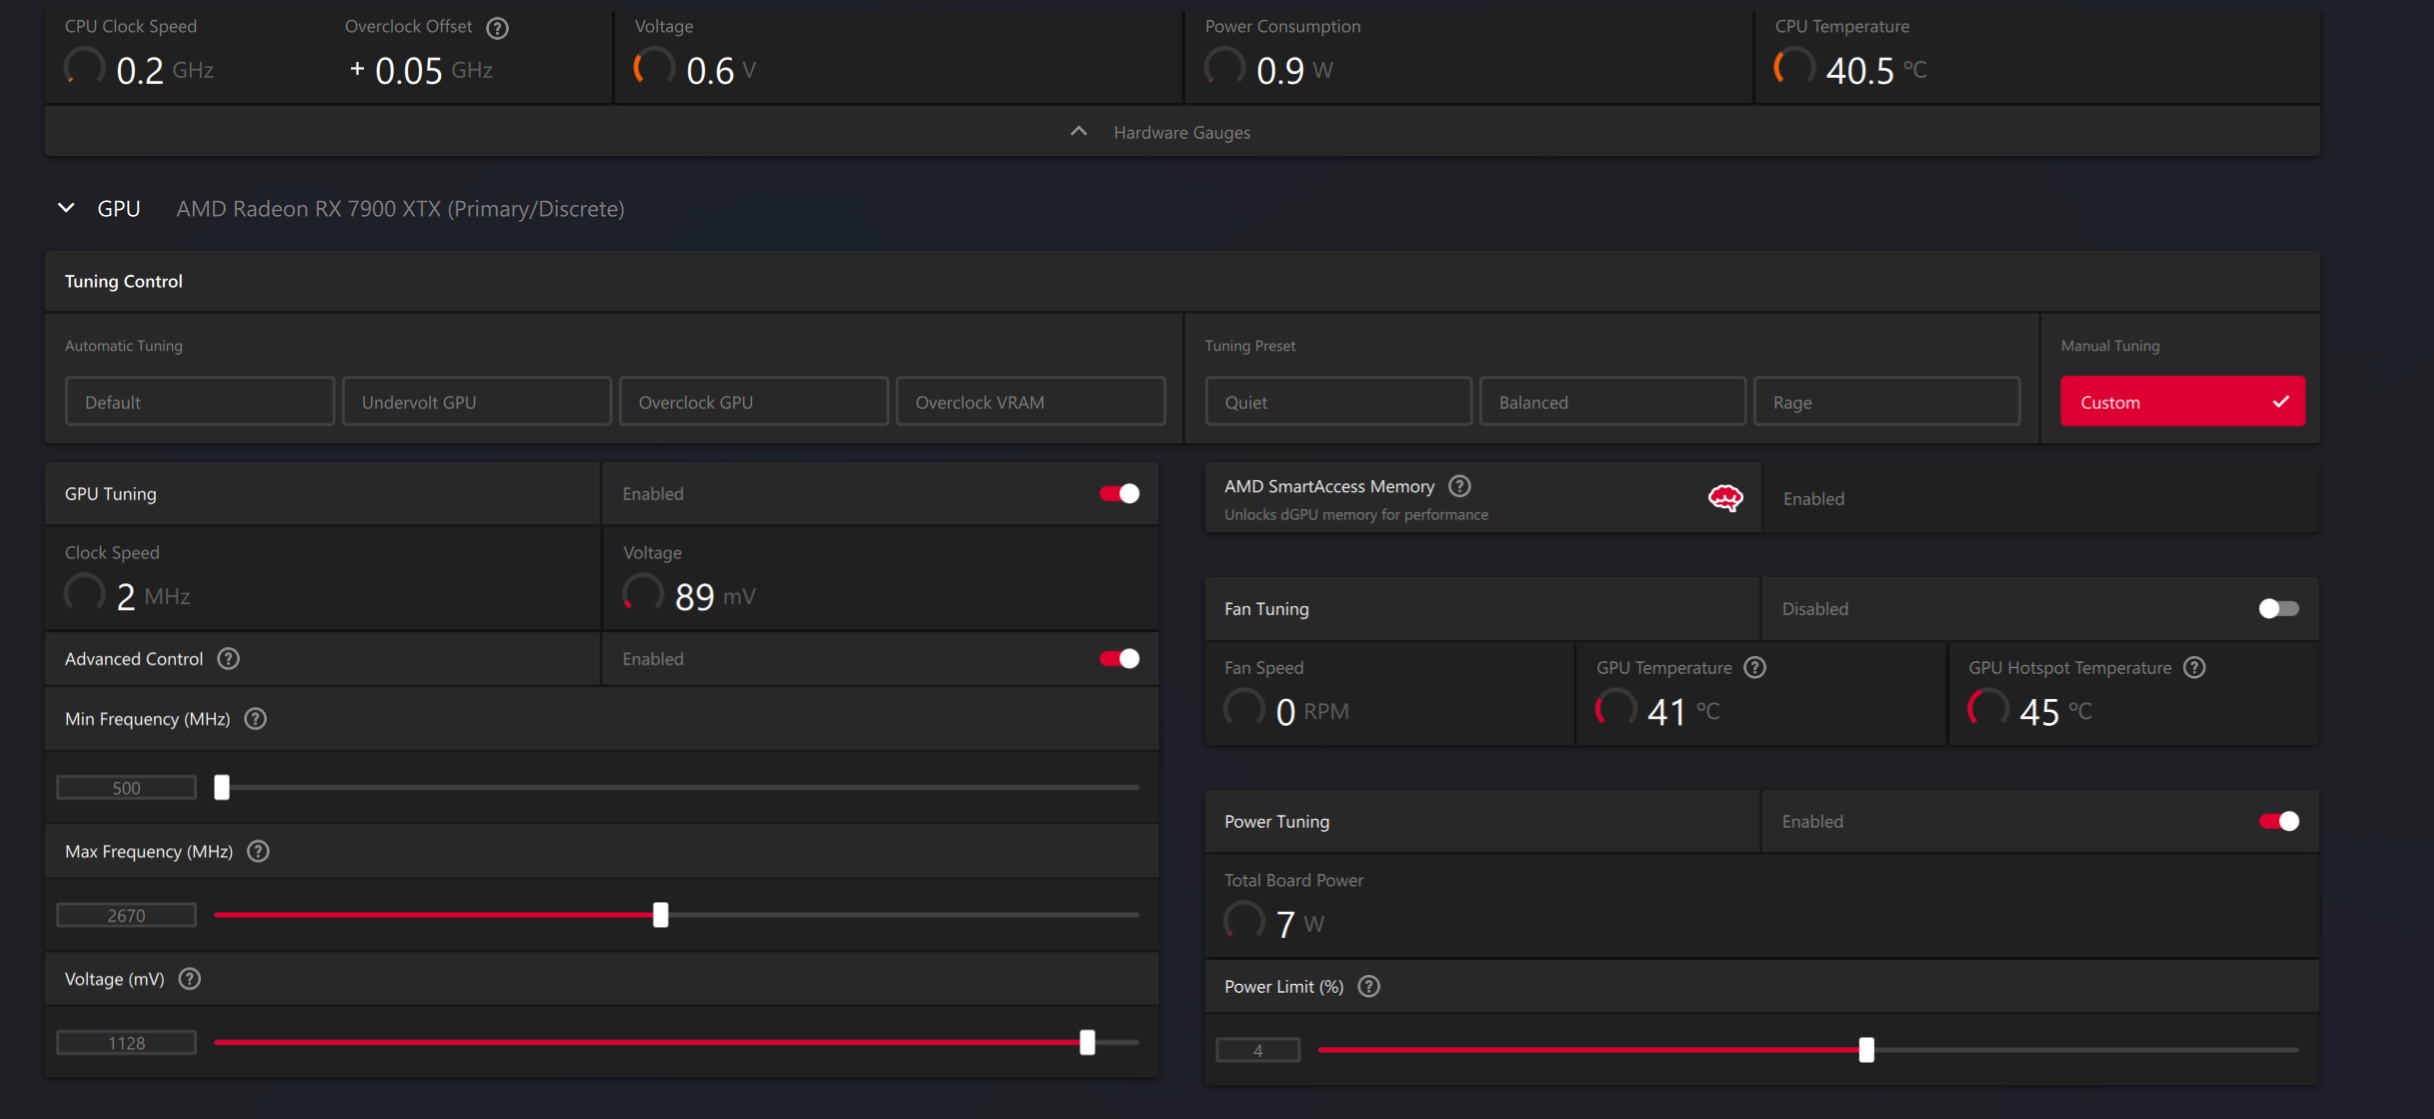Select the Overclock GPU option
This screenshot has height=1119, width=2434.
(x=754, y=402)
